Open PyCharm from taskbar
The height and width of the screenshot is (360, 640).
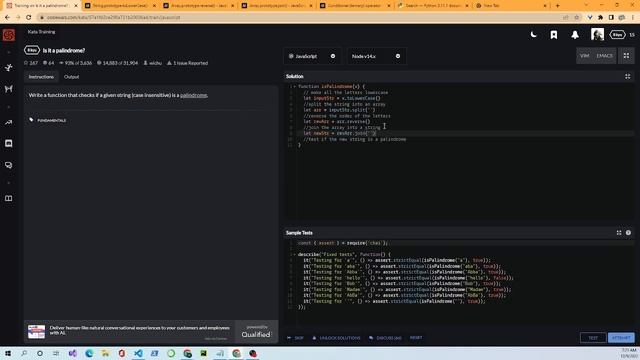coord(203,353)
